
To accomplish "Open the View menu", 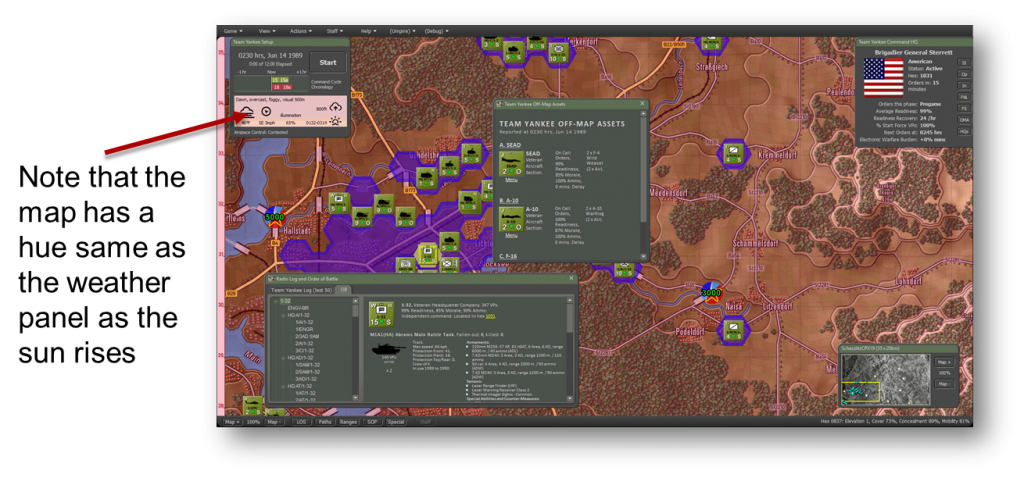I will 267,31.
